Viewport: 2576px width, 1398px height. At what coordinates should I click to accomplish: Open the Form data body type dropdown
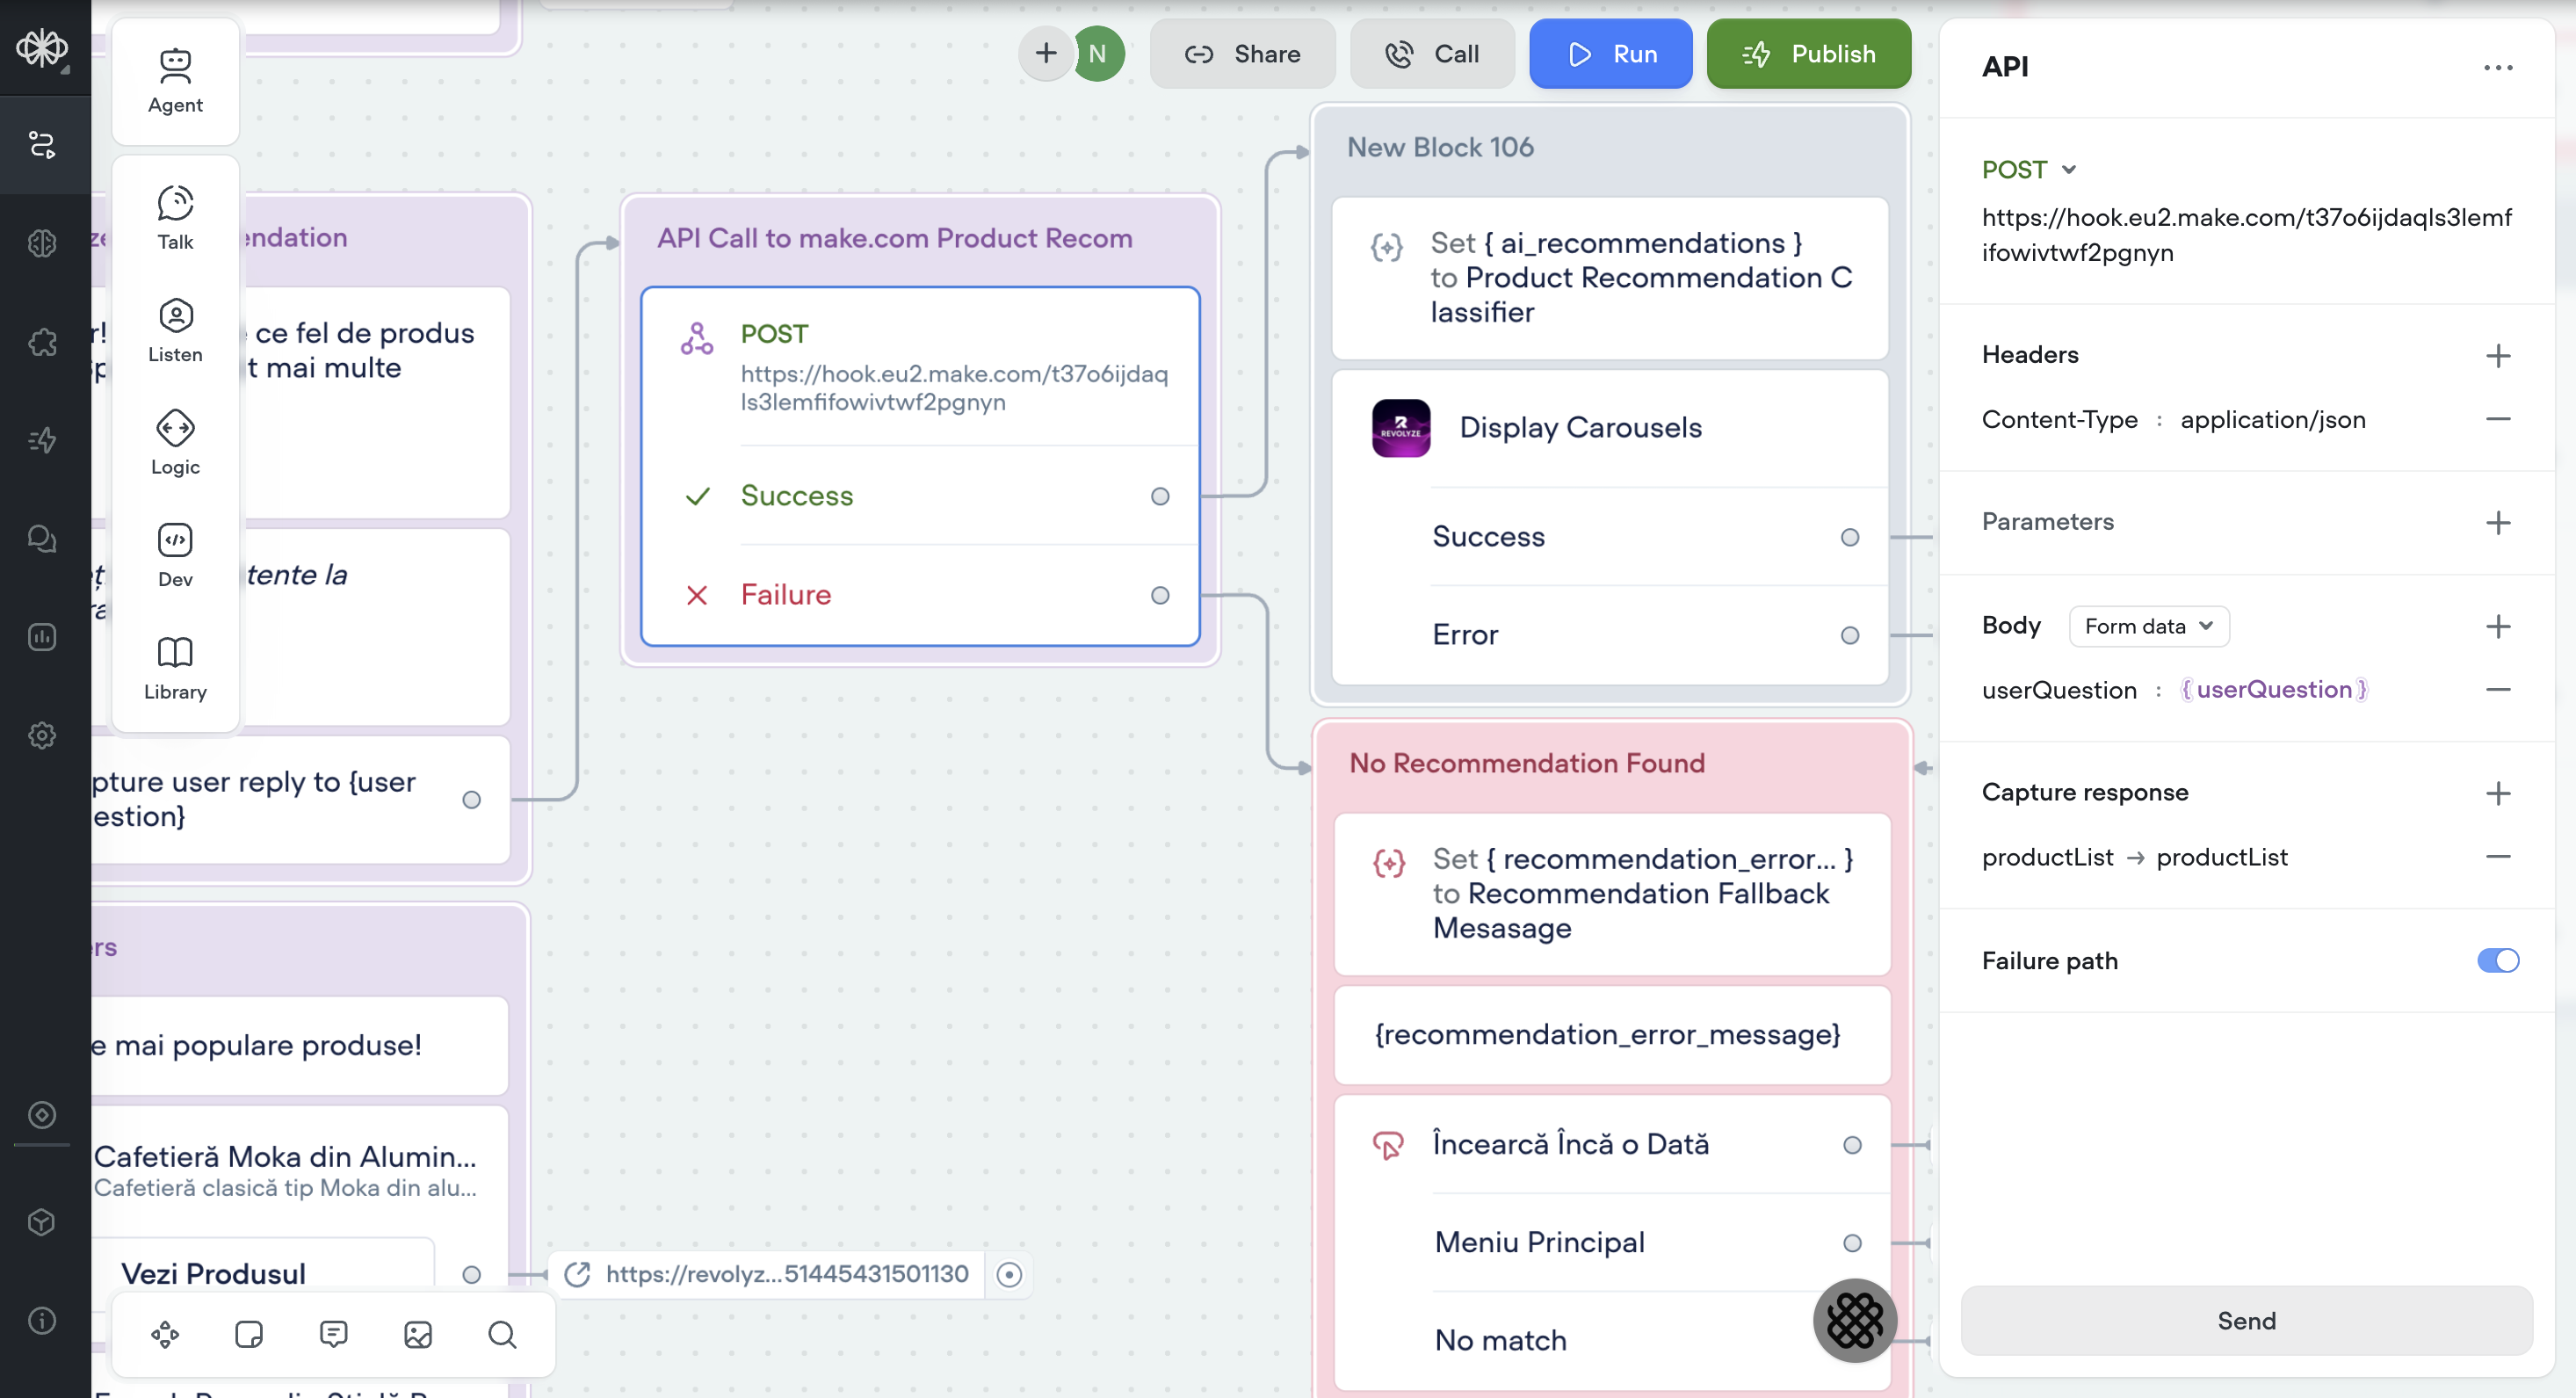[2148, 626]
